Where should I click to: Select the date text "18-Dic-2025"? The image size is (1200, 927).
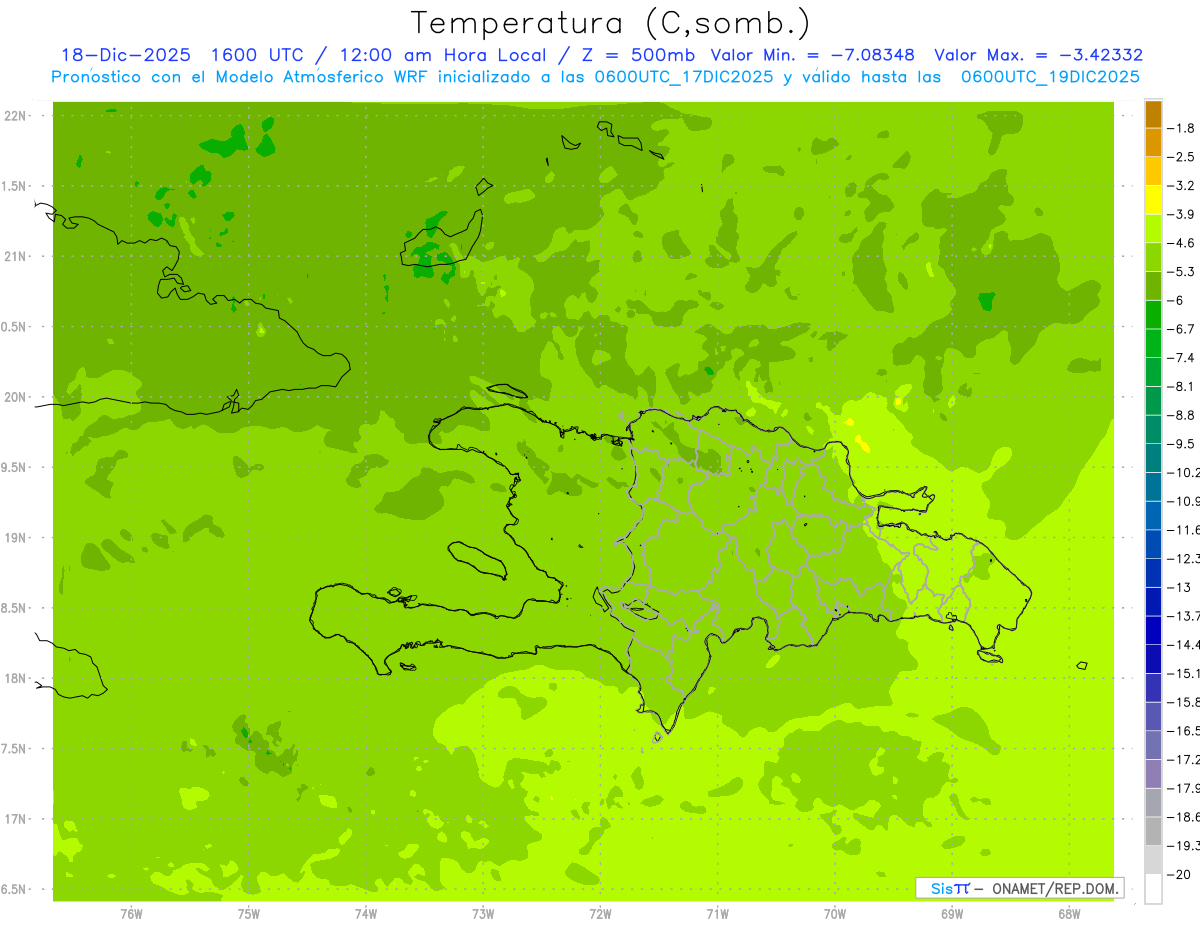125,55
